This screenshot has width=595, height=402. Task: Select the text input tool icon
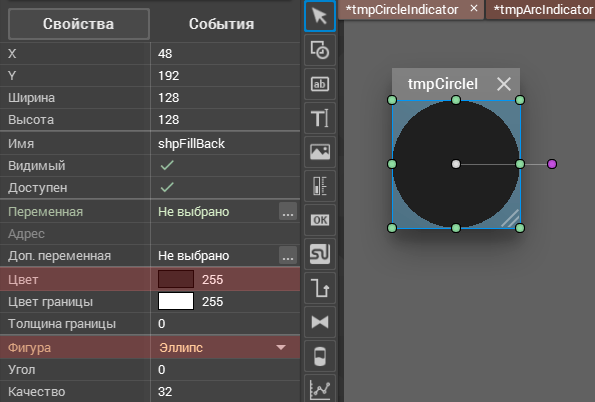tap(320, 118)
